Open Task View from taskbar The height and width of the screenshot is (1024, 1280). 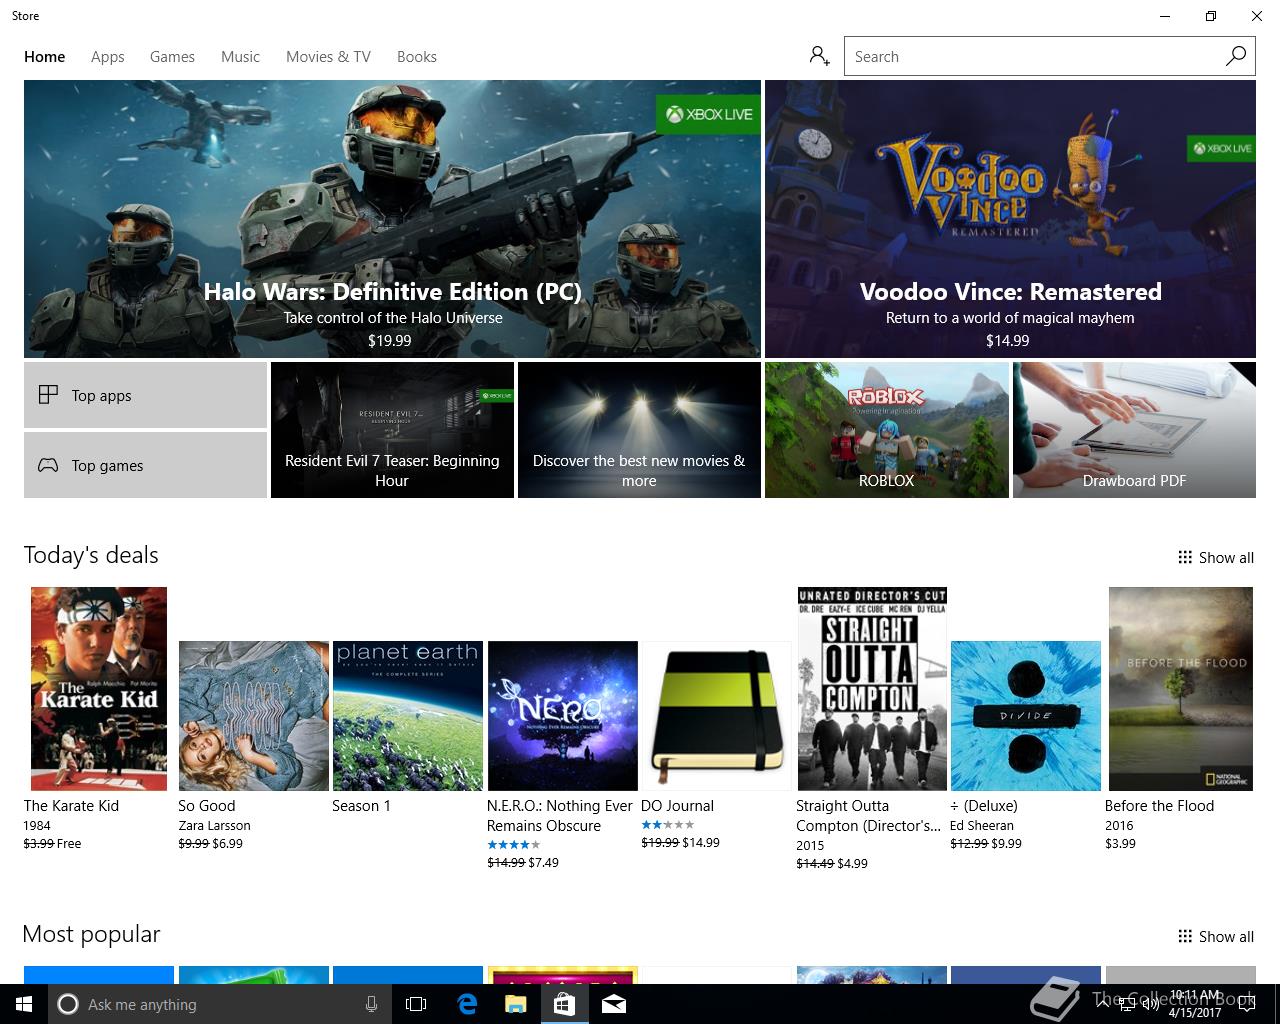pos(416,1004)
